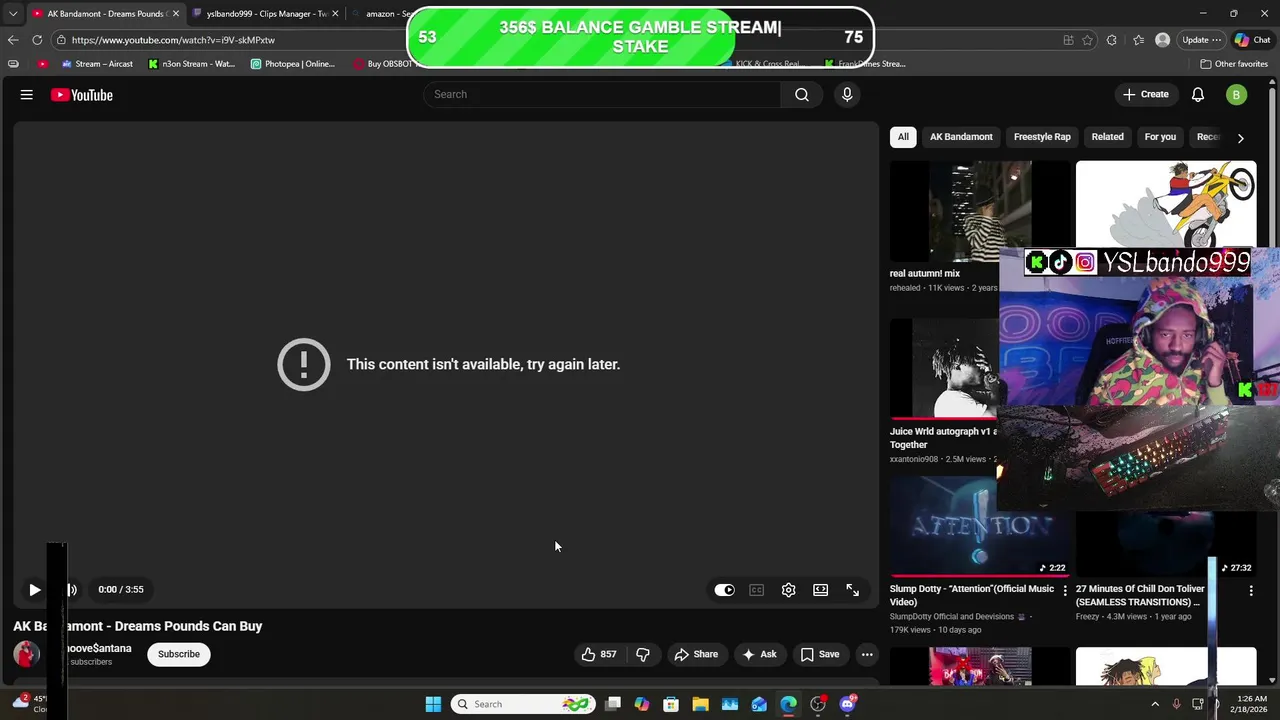Open Photopea Online bookmark
1280x720 pixels.
click(x=293, y=64)
